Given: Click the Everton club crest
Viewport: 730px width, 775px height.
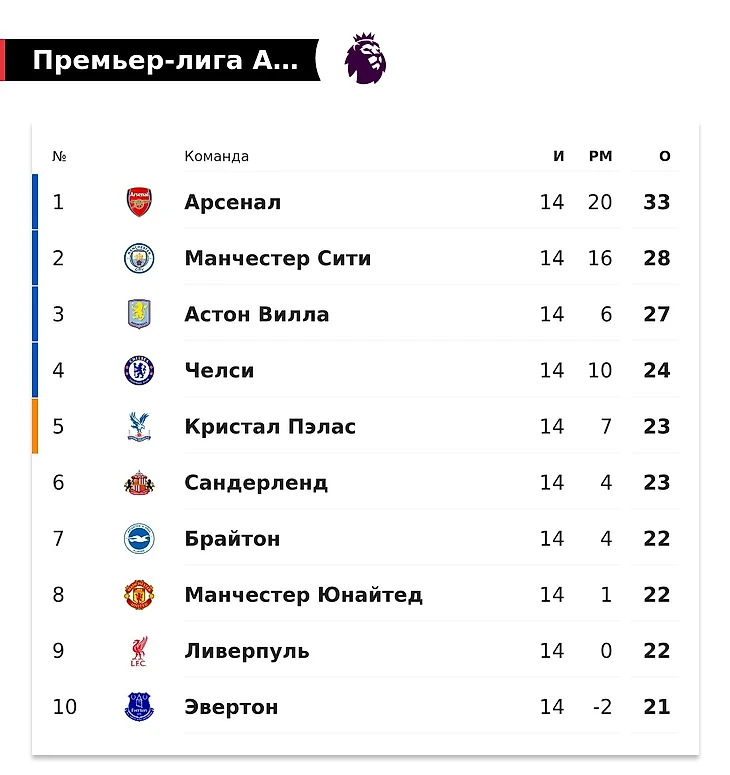Looking at the screenshot, I should (x=139, y=707).
